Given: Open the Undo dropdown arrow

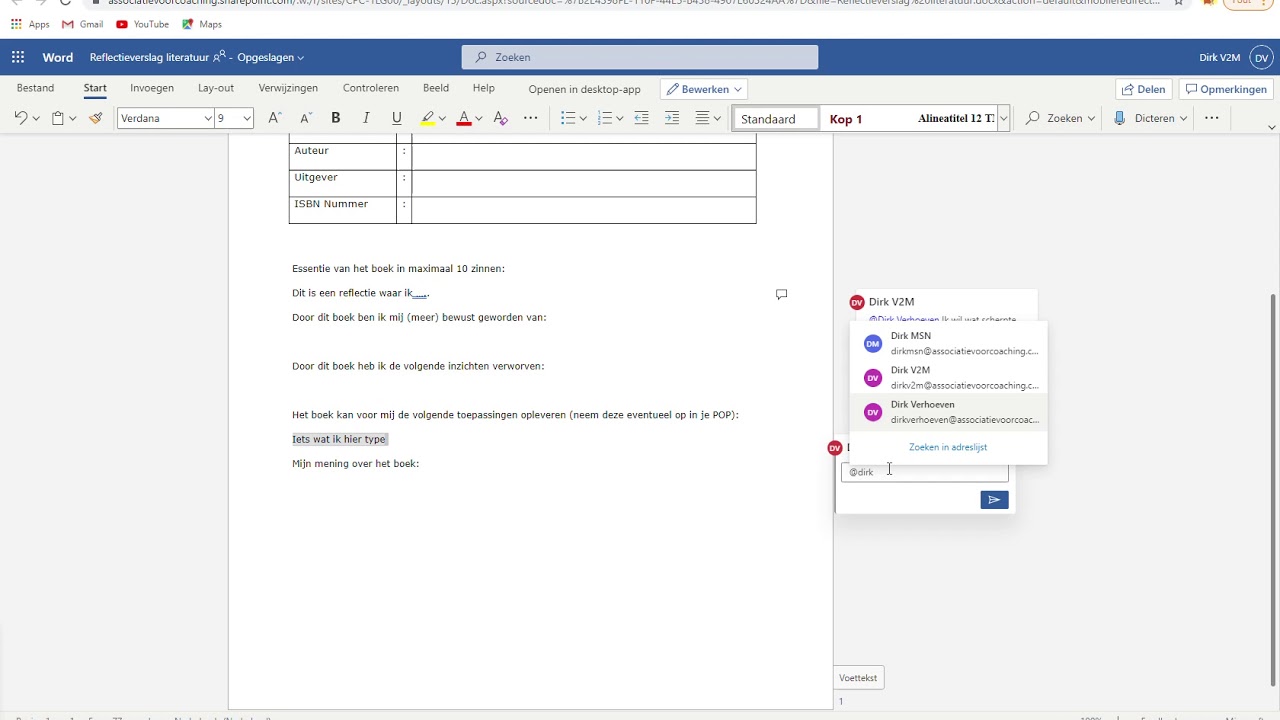Looking at the screenshot, I should [x=36, y=119].
